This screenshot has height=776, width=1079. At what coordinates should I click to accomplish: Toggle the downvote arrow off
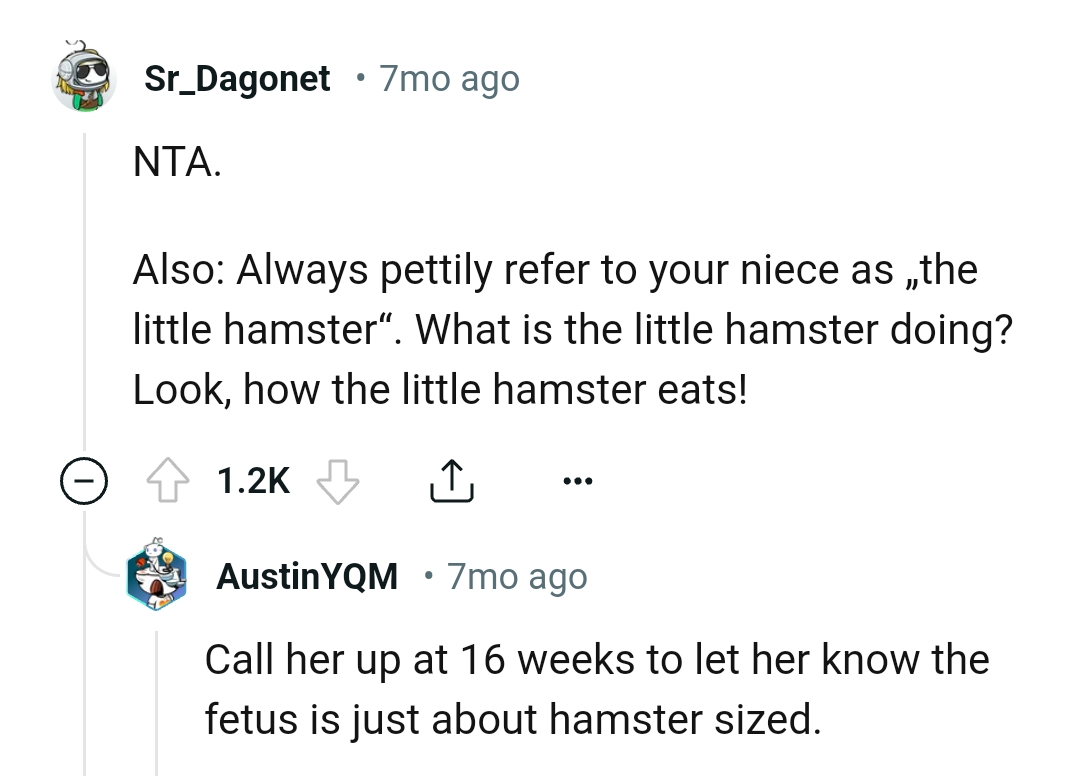coord(338,481)
